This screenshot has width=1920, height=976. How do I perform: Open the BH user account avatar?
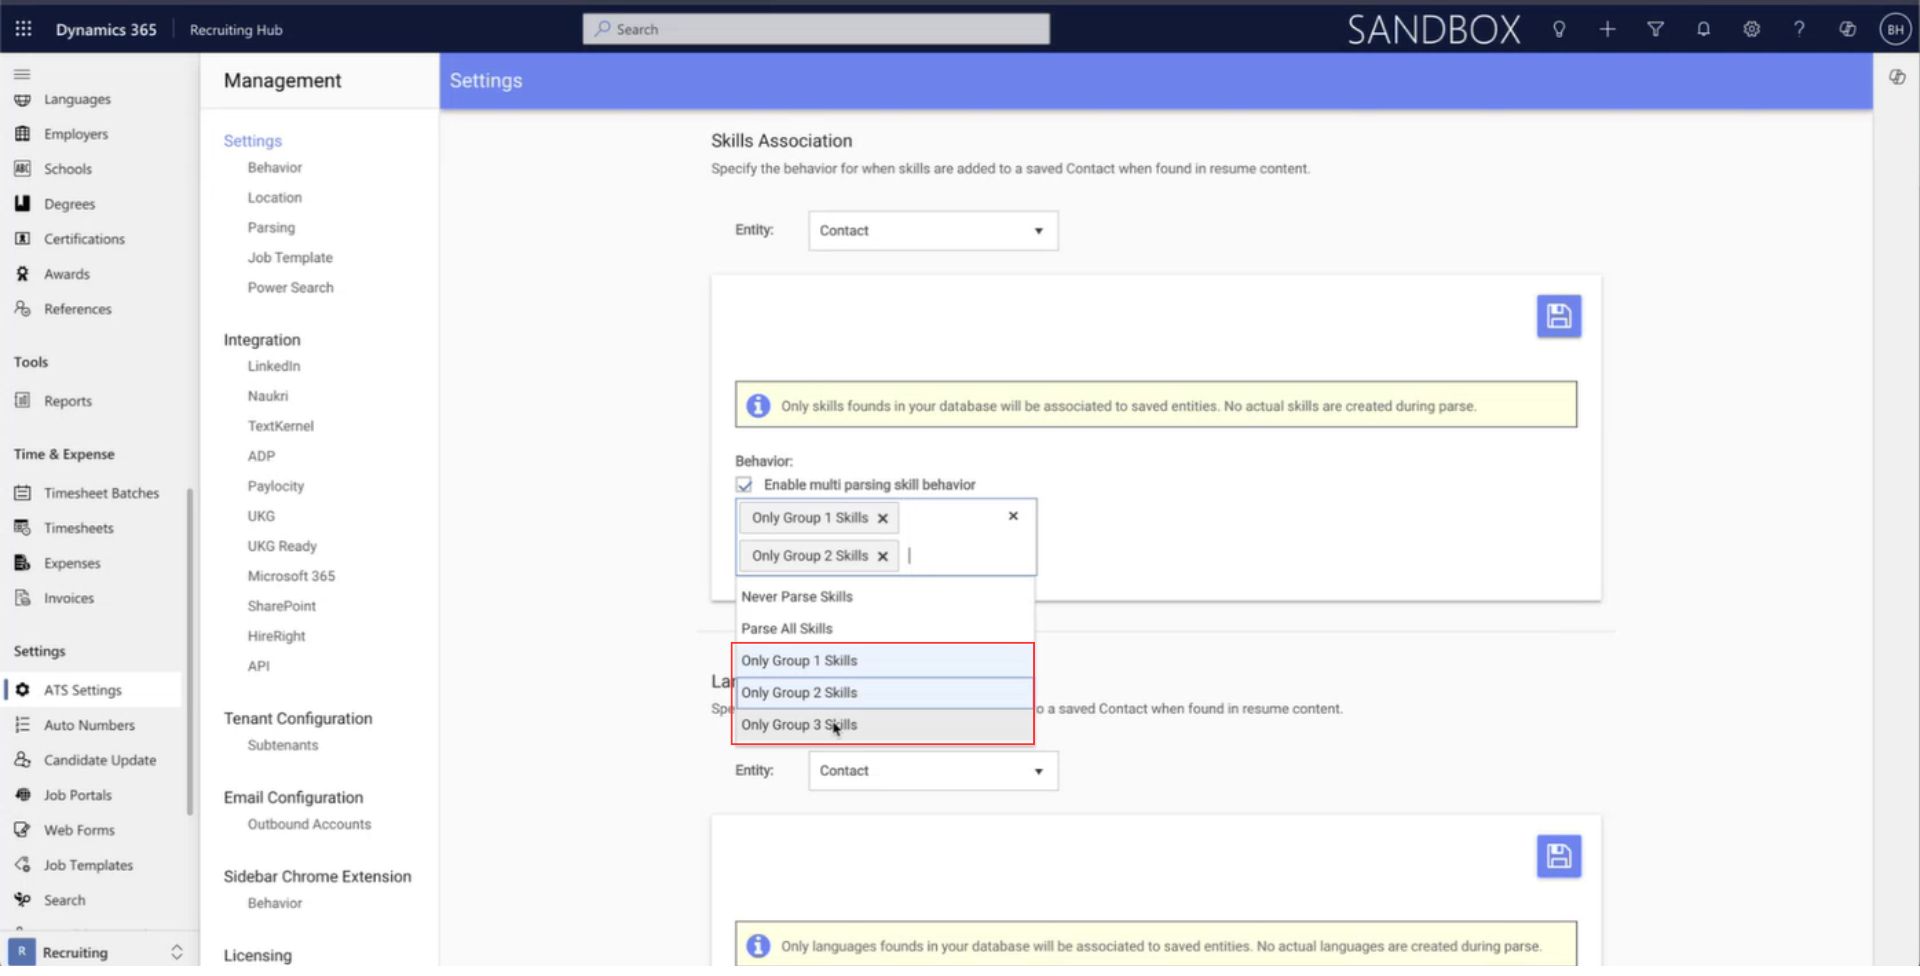1895,29
